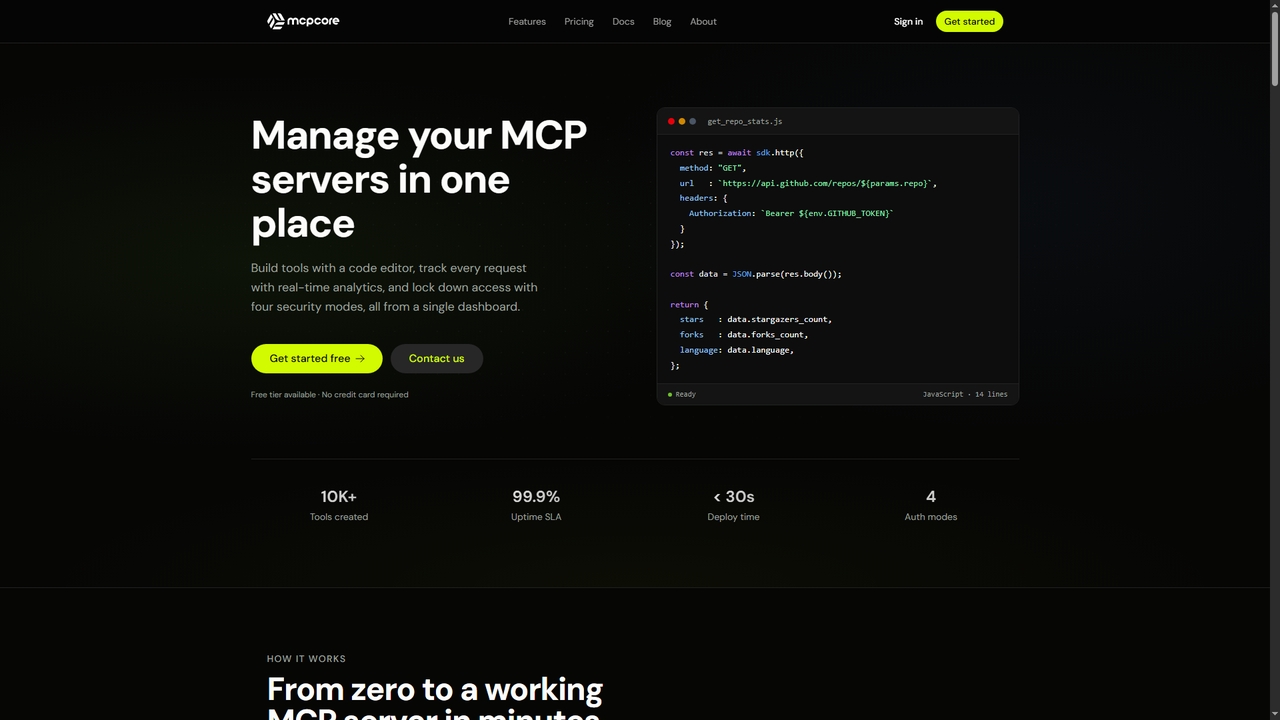Click the 'method: "GET"' code line
Screen dimensions: 1280x720
713,168
